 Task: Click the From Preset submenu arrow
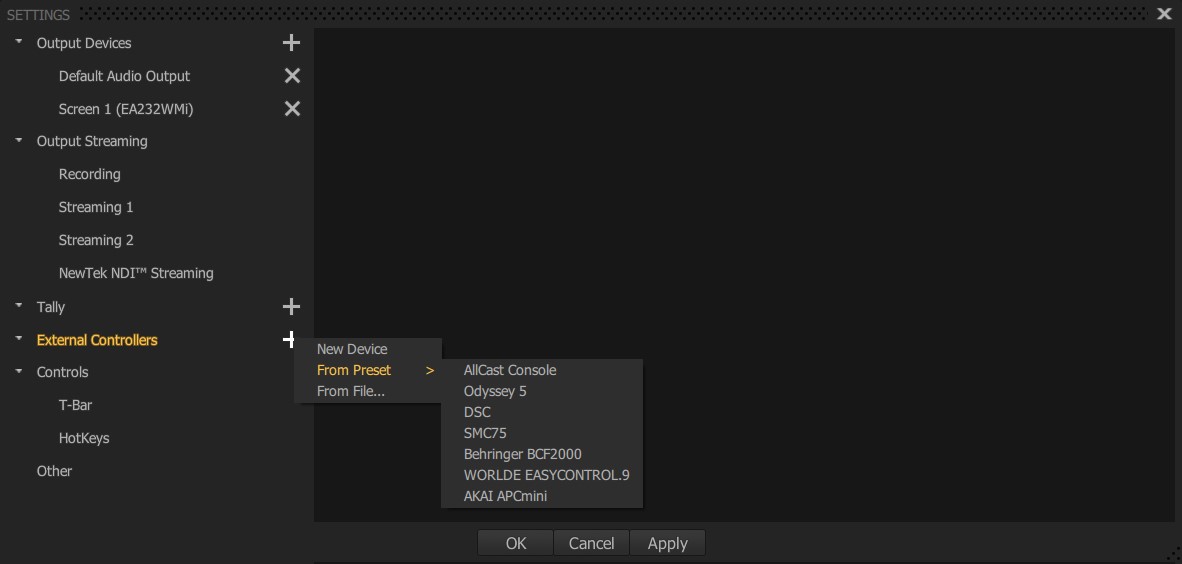point(430,370)
